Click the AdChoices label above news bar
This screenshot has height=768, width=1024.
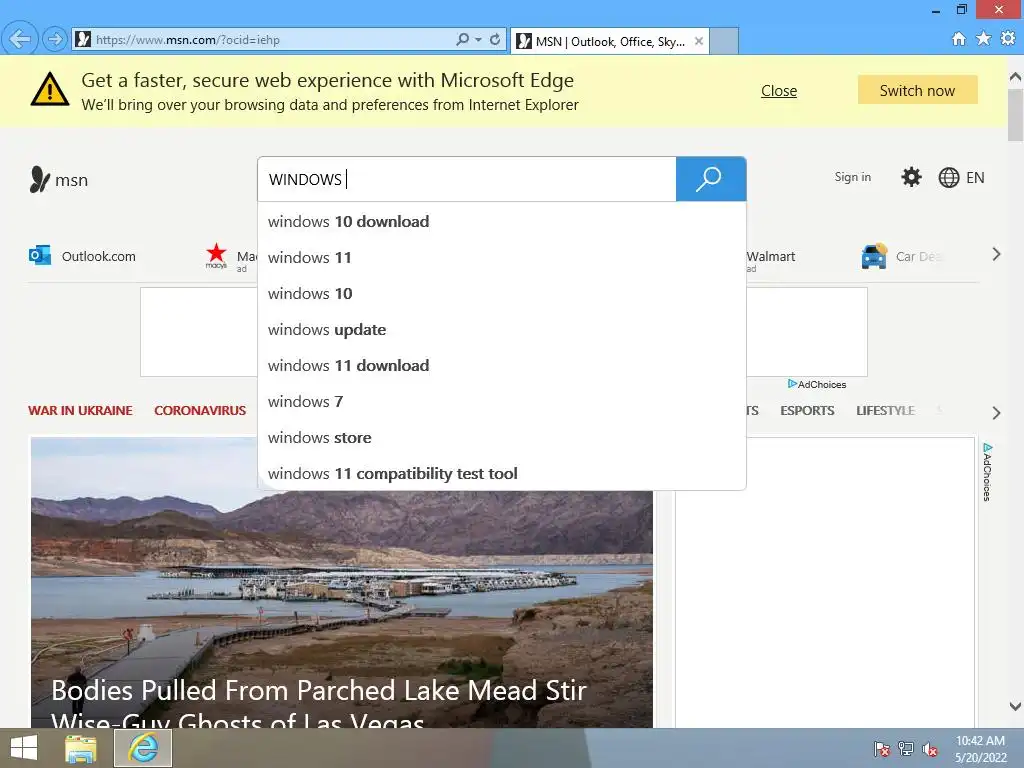(x=816, y=385)
